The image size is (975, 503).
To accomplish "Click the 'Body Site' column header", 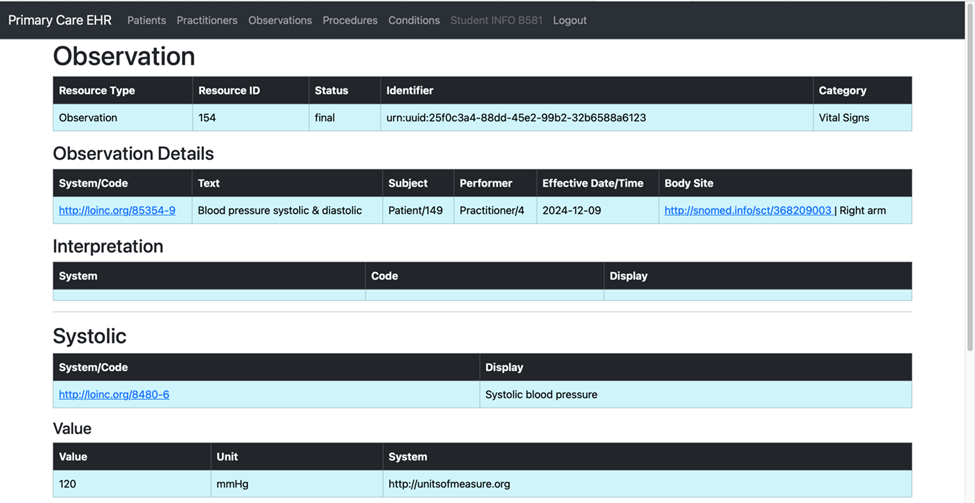I will [x=785, y=183].
